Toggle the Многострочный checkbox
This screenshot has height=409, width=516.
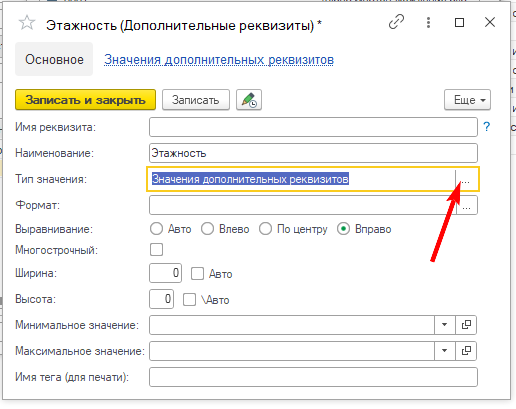click(x=156, y=250)
